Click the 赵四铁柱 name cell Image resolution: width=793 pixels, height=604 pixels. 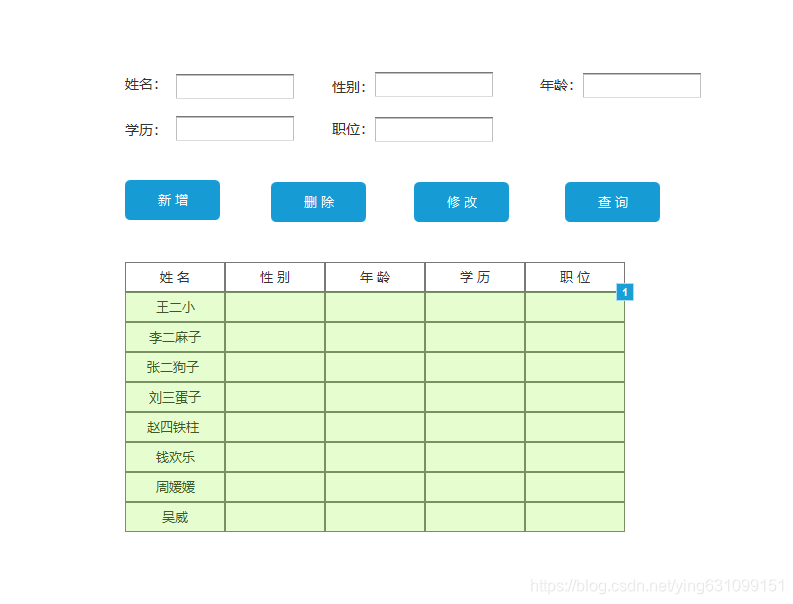click(x=175, y=427)
